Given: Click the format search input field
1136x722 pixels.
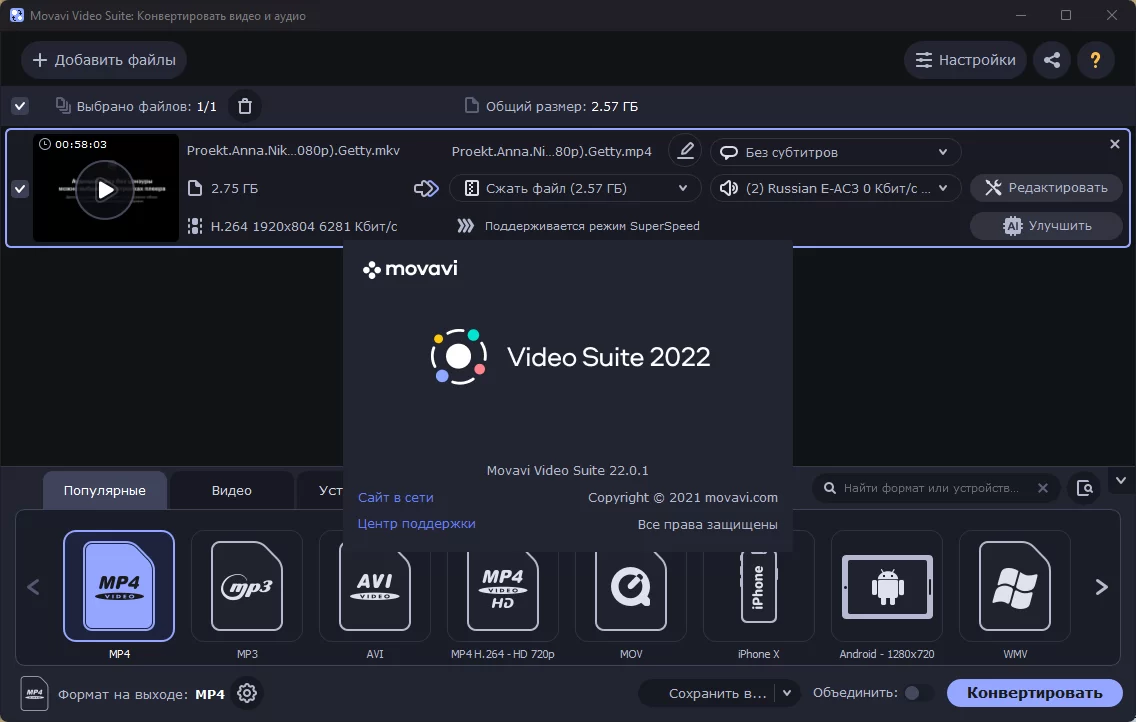Looking at the screenshot, I should (x=930, y=488).
